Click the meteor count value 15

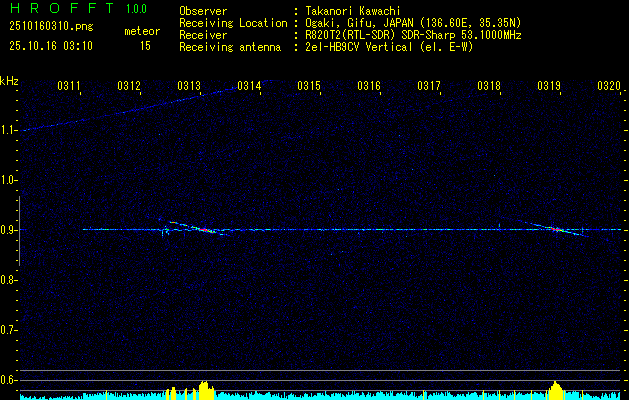click(x=145, y=46)
